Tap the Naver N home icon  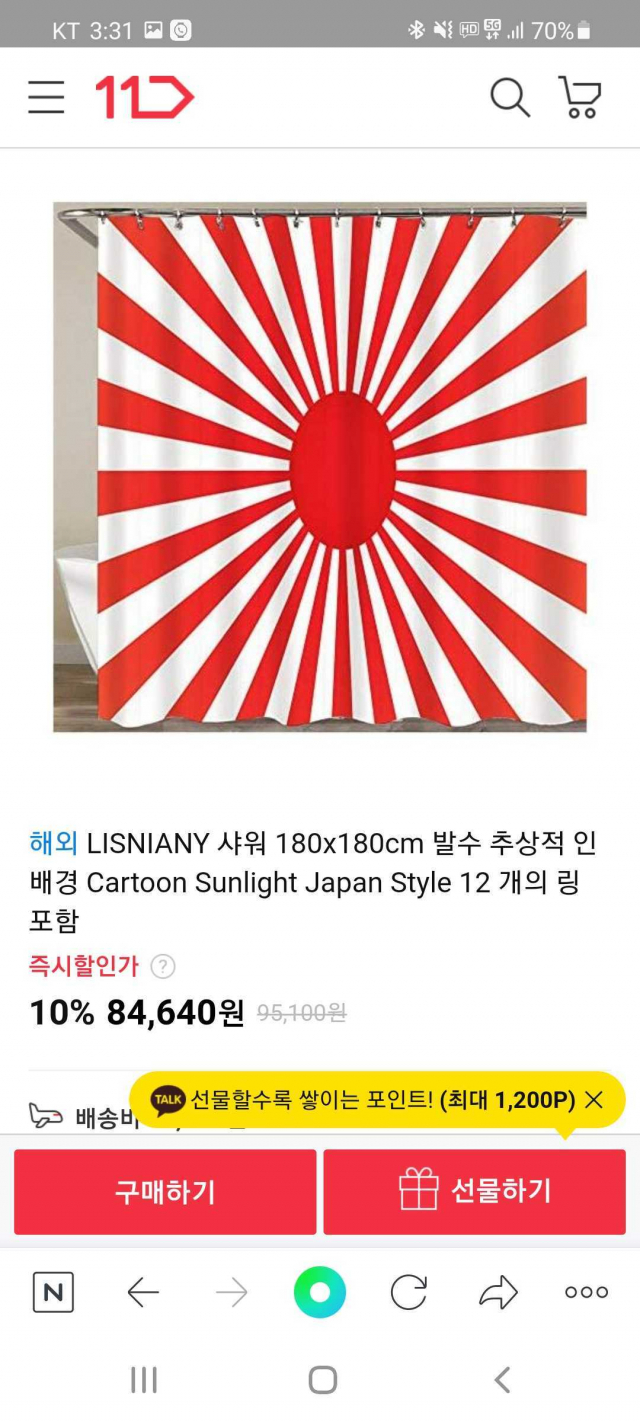click(53, 1293)
